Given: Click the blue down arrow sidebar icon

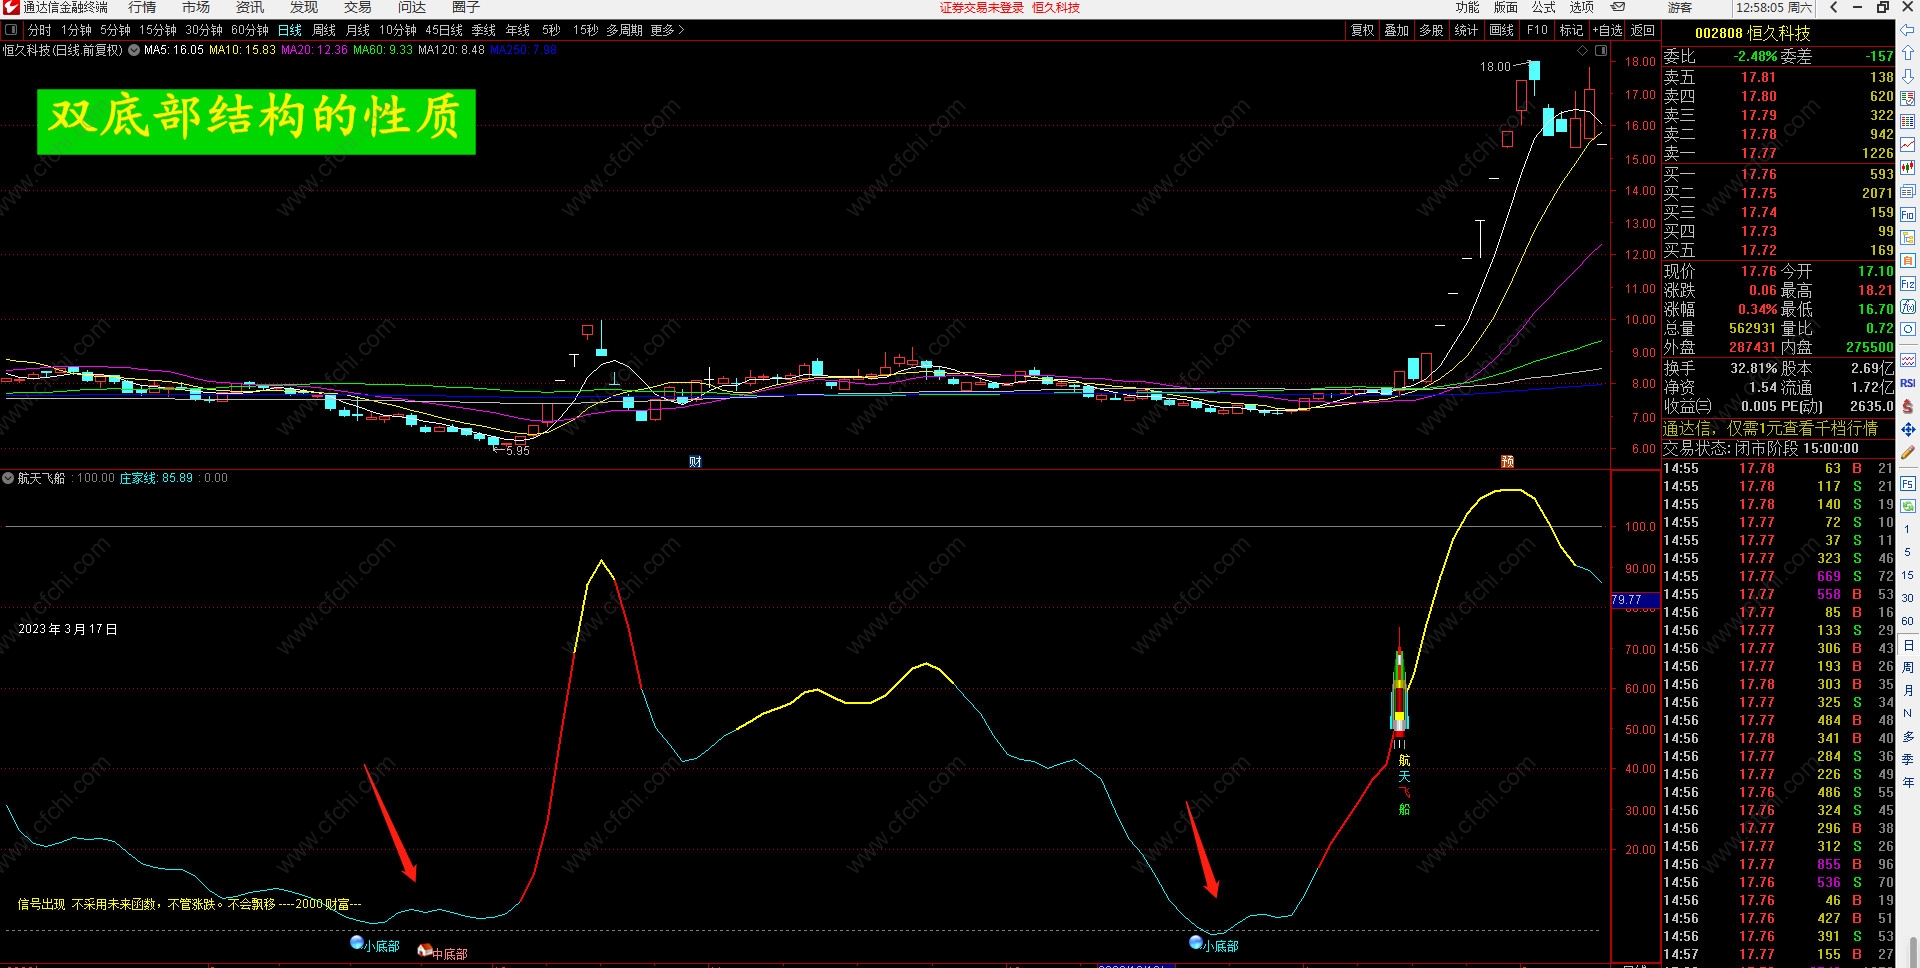Looking at the screenshot, I should click(x=1908, y=76).
